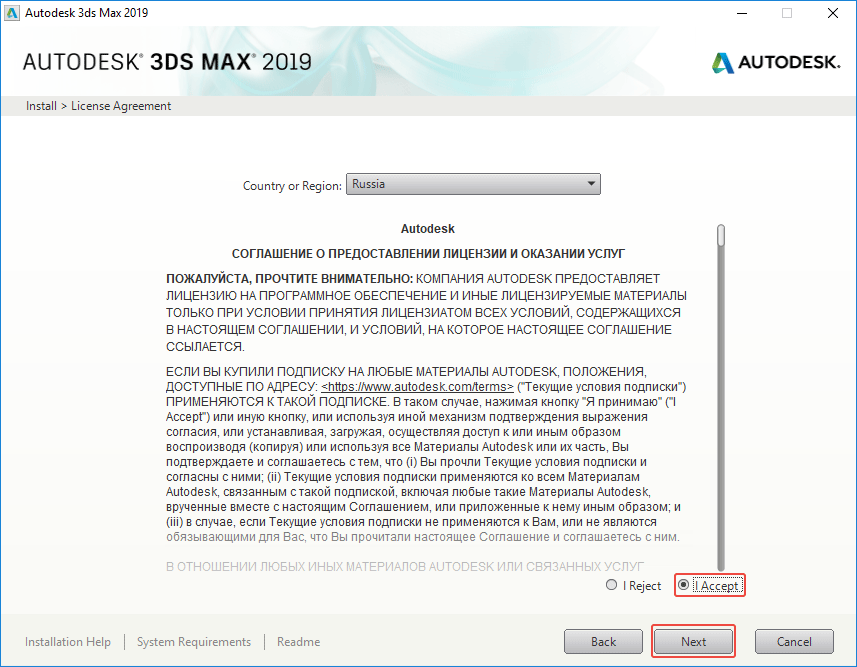The image size is (857, 667).
Task: Click the Next button
Action: [693, 641]
